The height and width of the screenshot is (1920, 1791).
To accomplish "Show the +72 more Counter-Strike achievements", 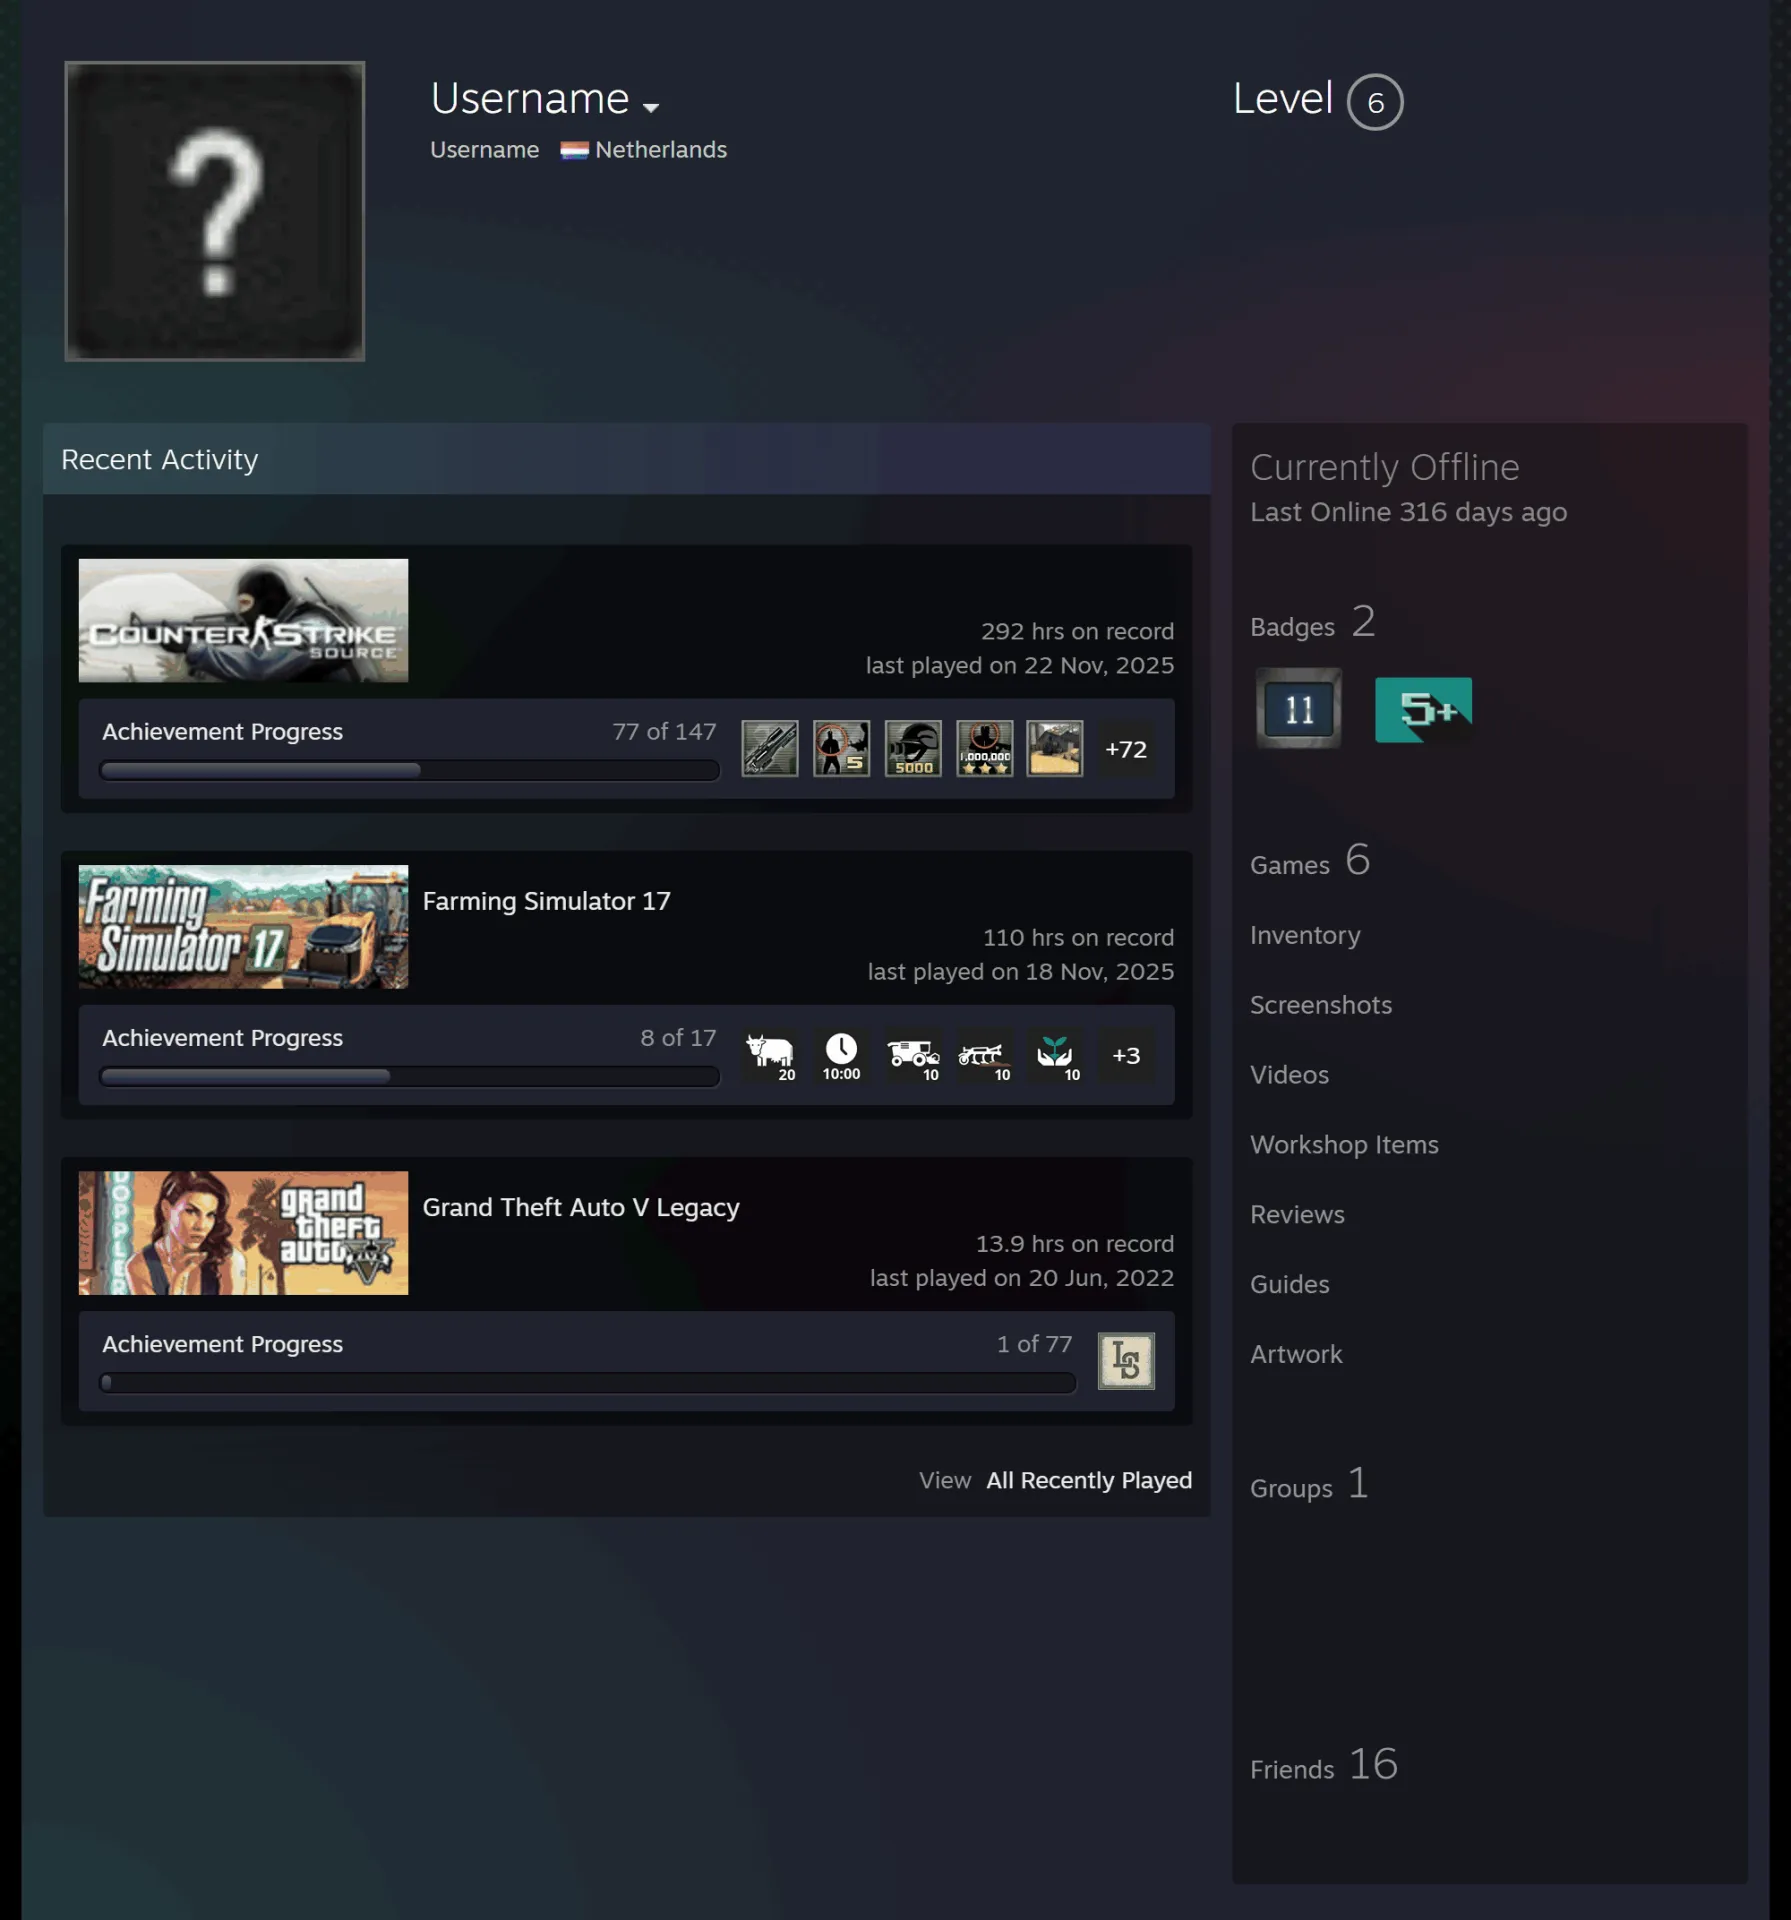I will tap(1126, 749).
